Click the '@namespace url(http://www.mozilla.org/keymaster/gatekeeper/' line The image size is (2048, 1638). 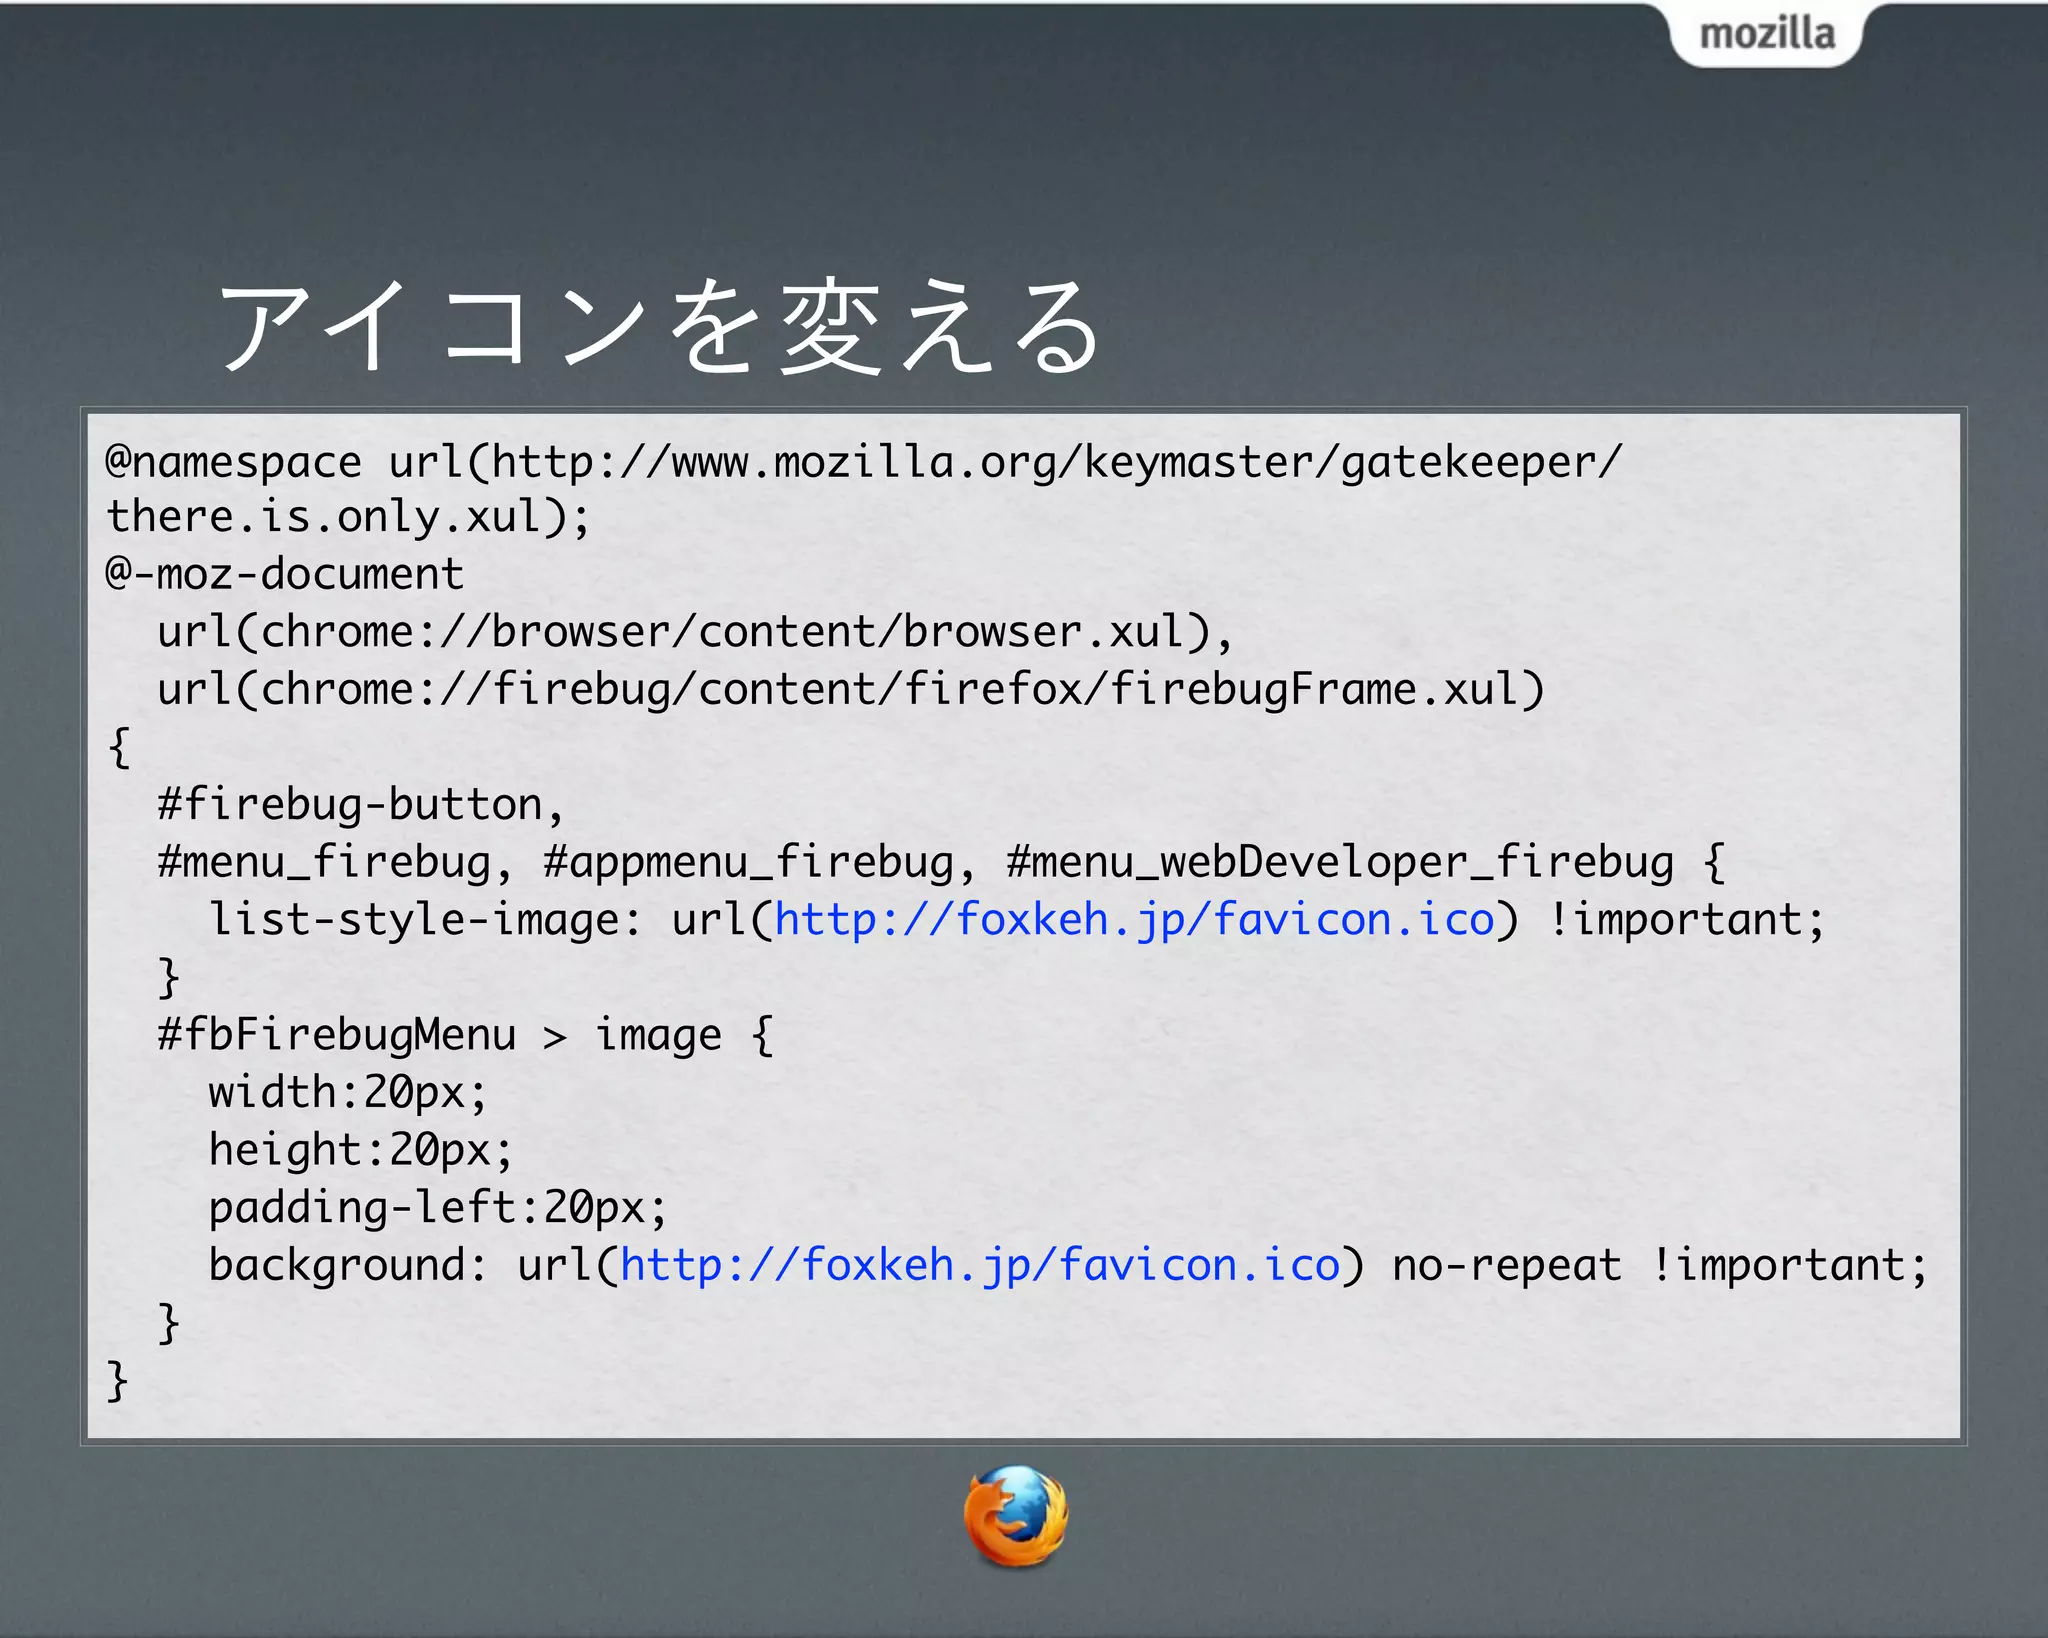(863, 462)
